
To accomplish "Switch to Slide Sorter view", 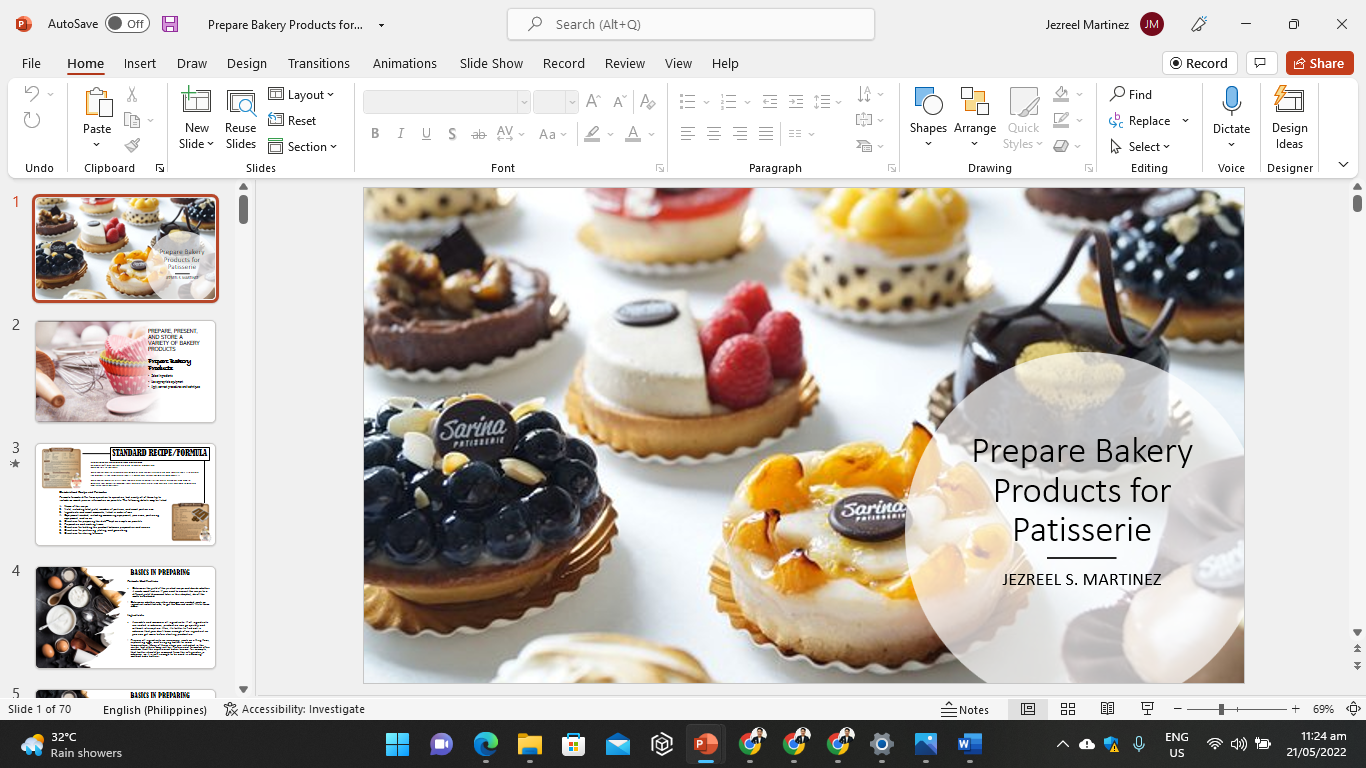I will coord(1068,709).
